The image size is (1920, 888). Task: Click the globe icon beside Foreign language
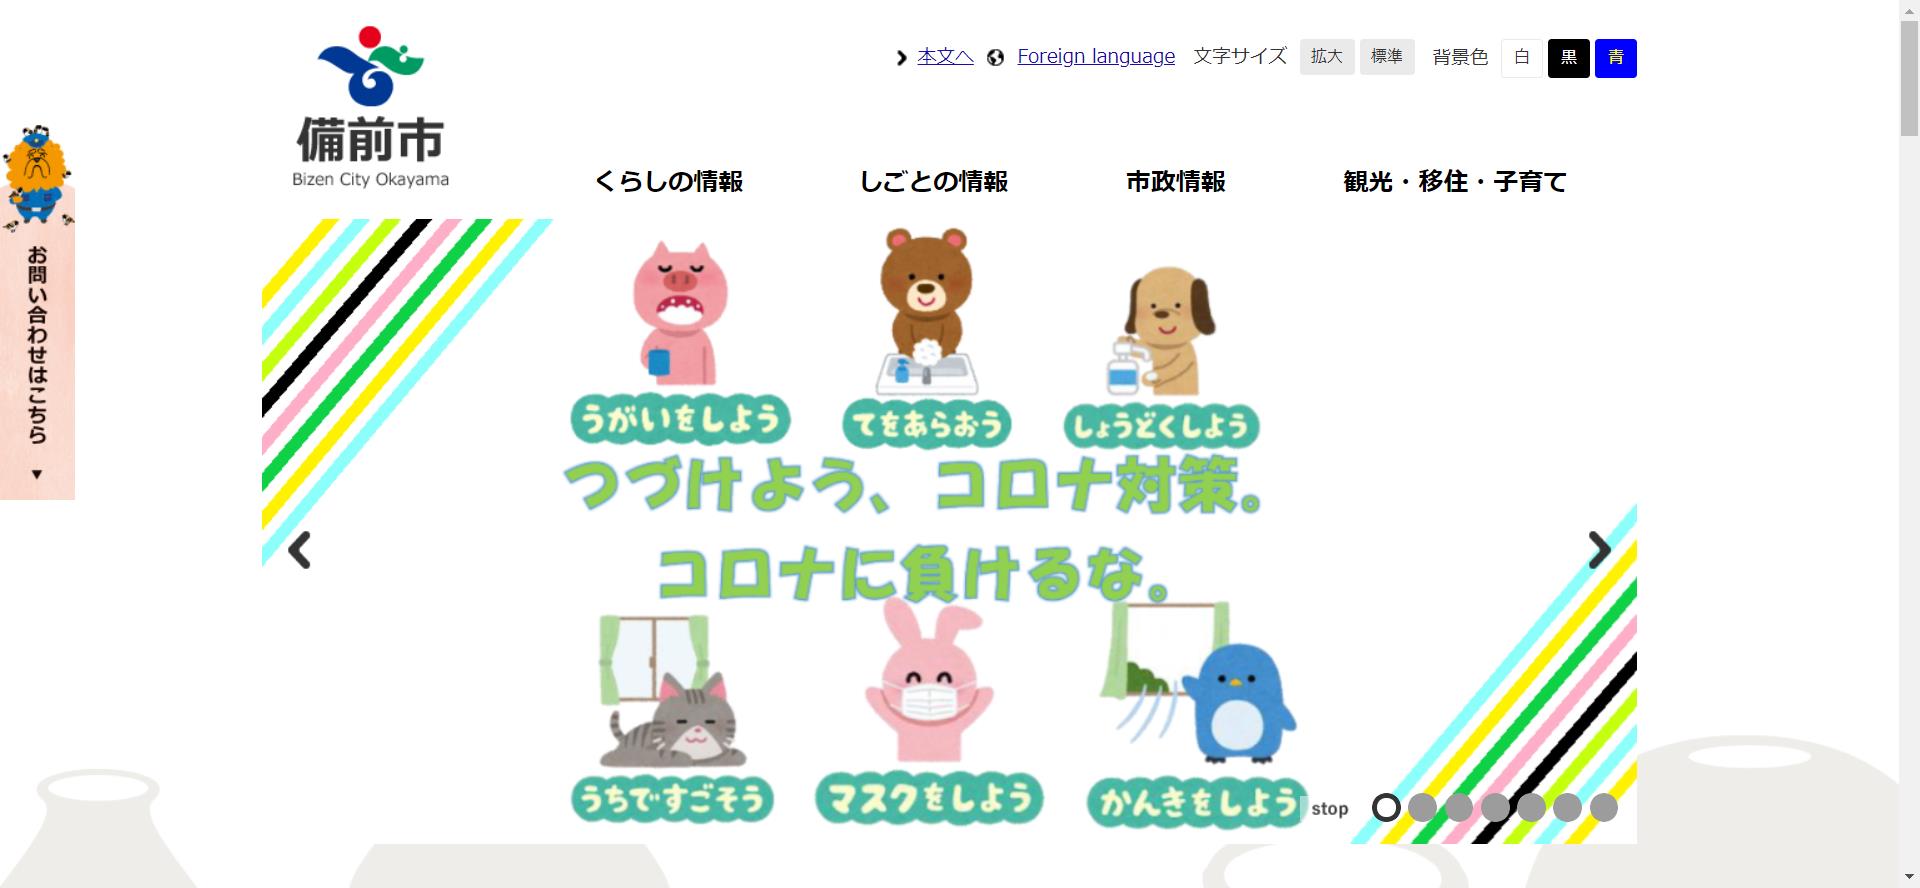coord(995,58)
